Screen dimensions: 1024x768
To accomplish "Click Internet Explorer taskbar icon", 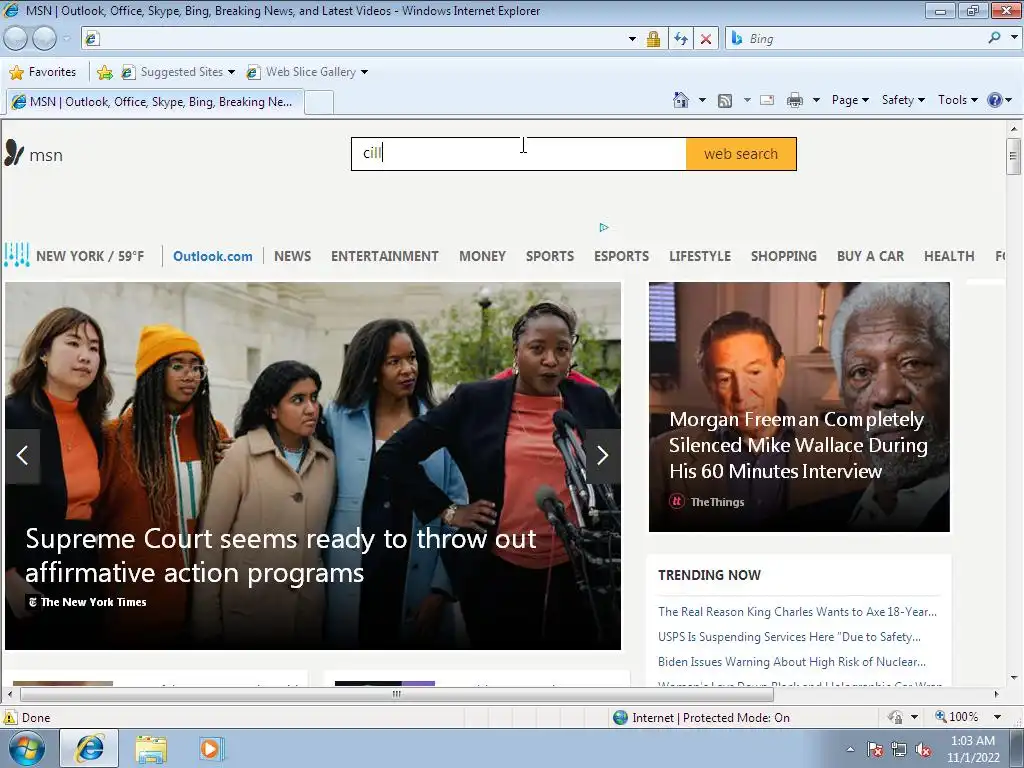I will tap(89, 748).
